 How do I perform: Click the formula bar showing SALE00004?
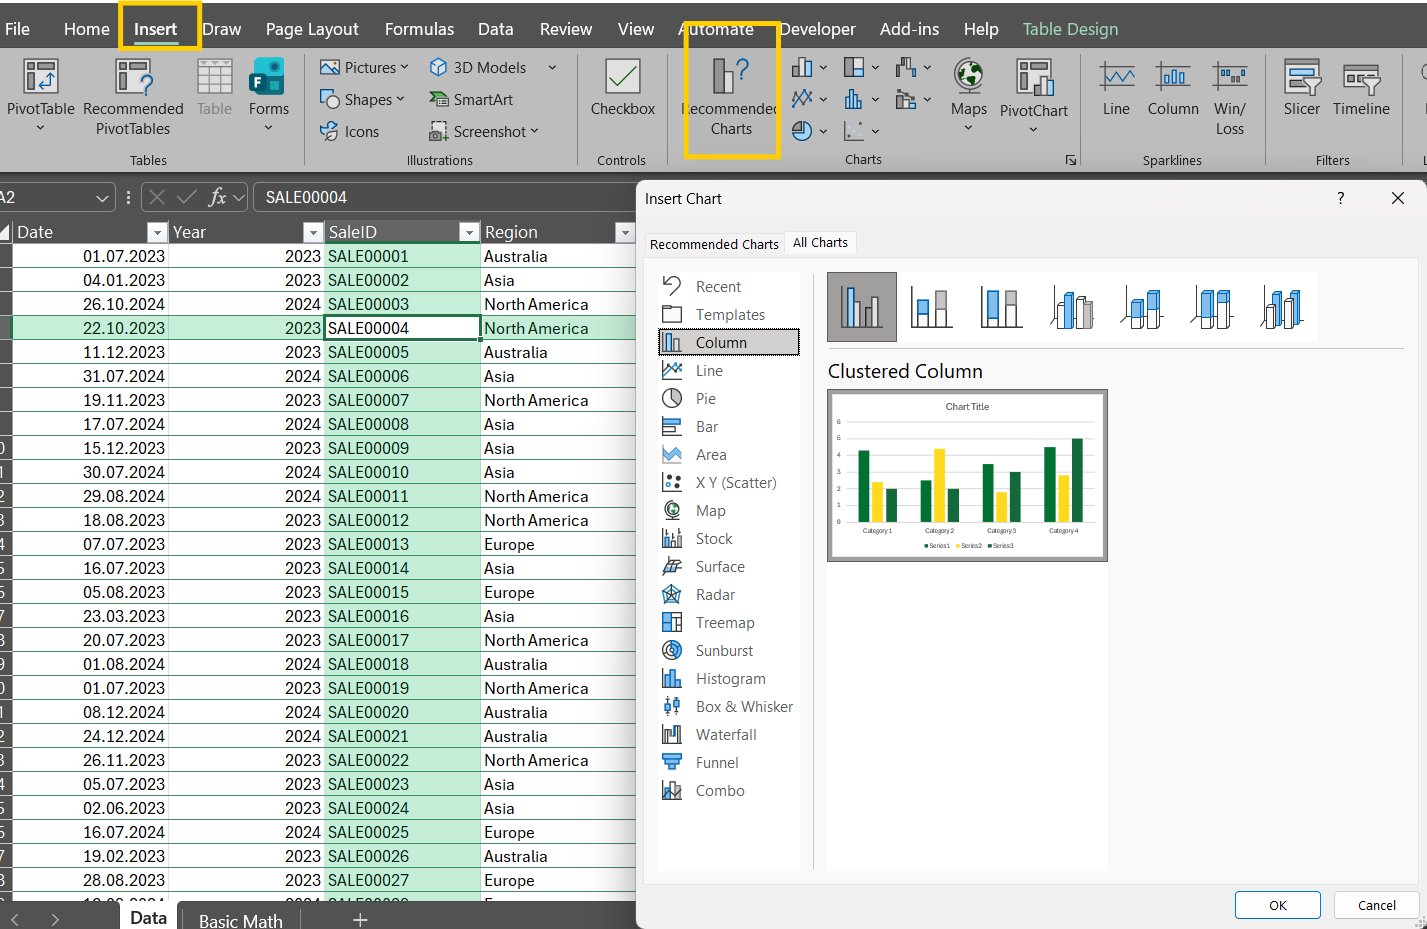[x=444, y=197]
